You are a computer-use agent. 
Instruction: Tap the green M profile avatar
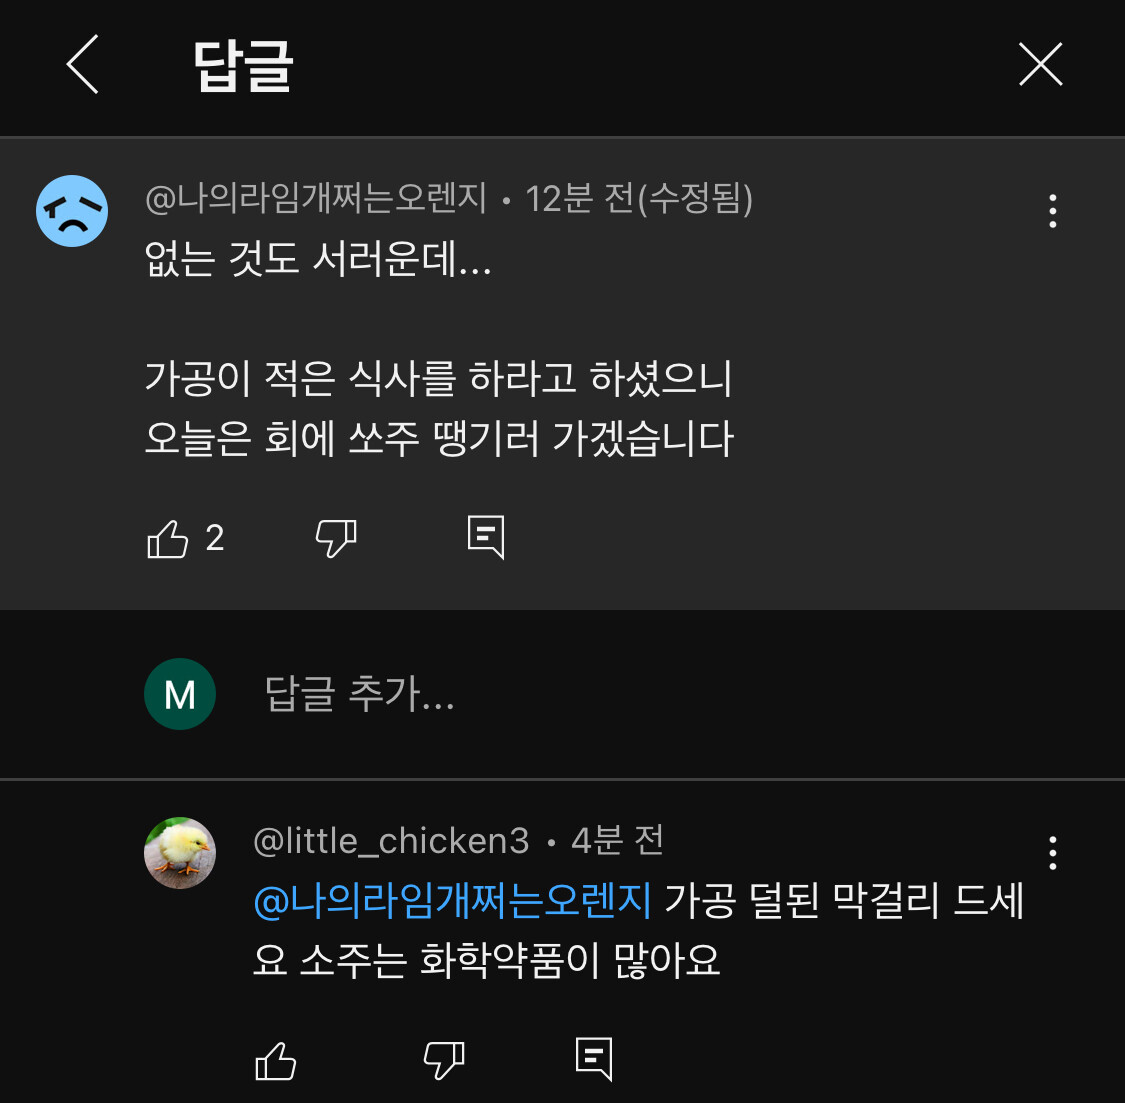point(180,694)
